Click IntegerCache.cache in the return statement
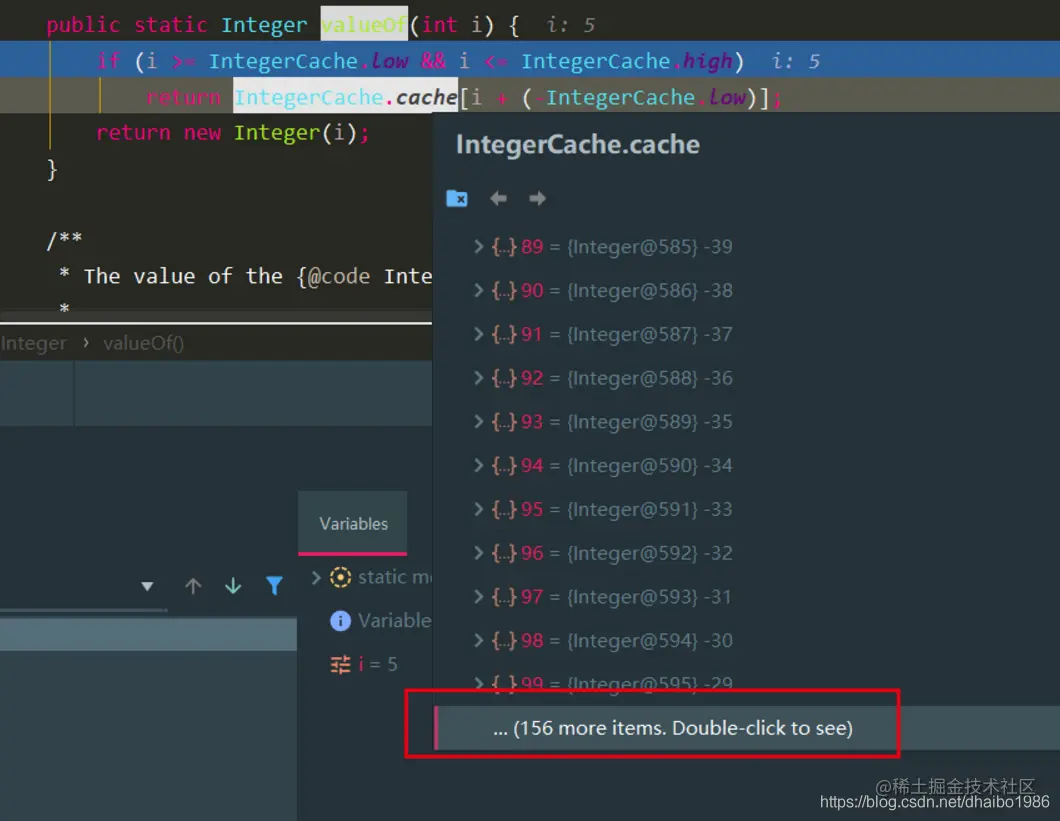Viewport: 1060px width, 821px height. tap(345, 97)
